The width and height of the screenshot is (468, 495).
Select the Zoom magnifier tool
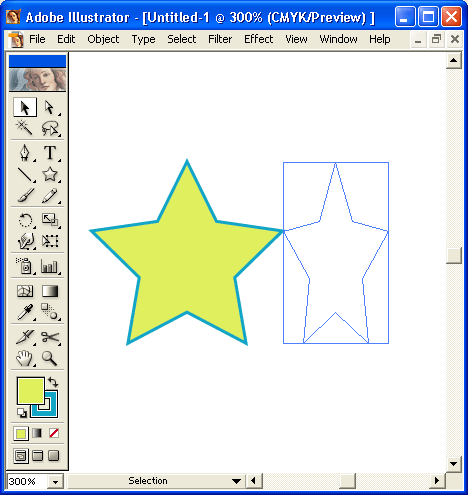(50, 358)
